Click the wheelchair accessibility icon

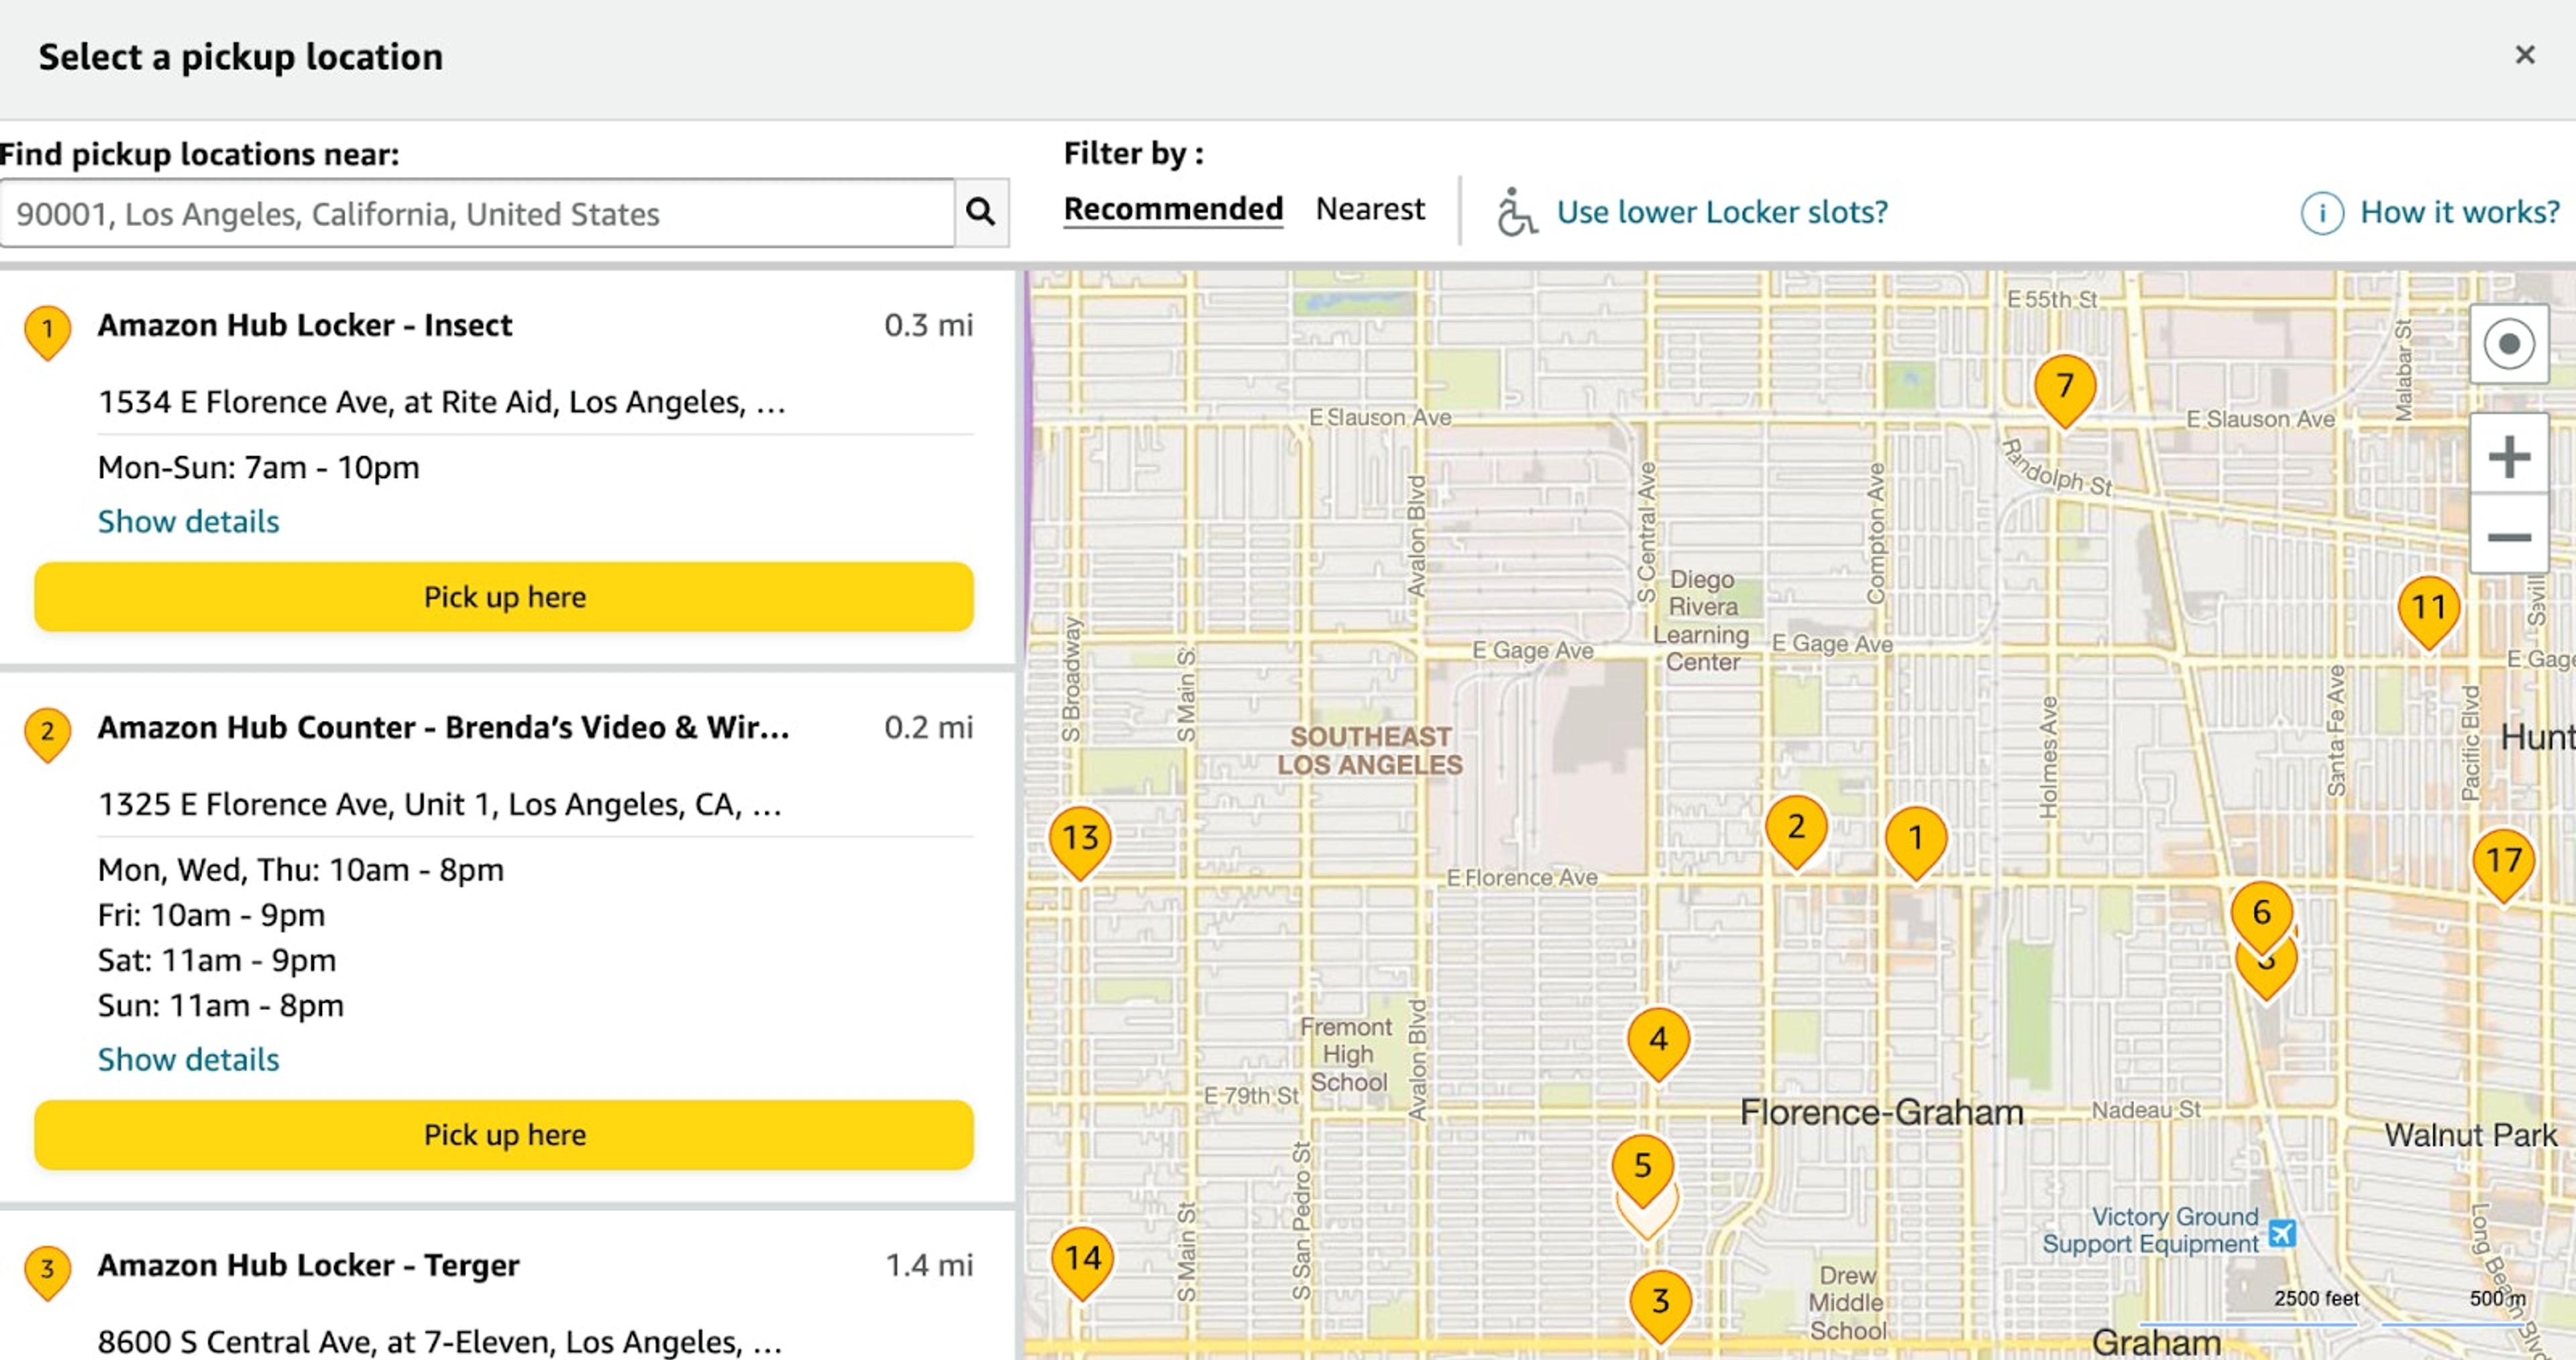click(1516, 212)
